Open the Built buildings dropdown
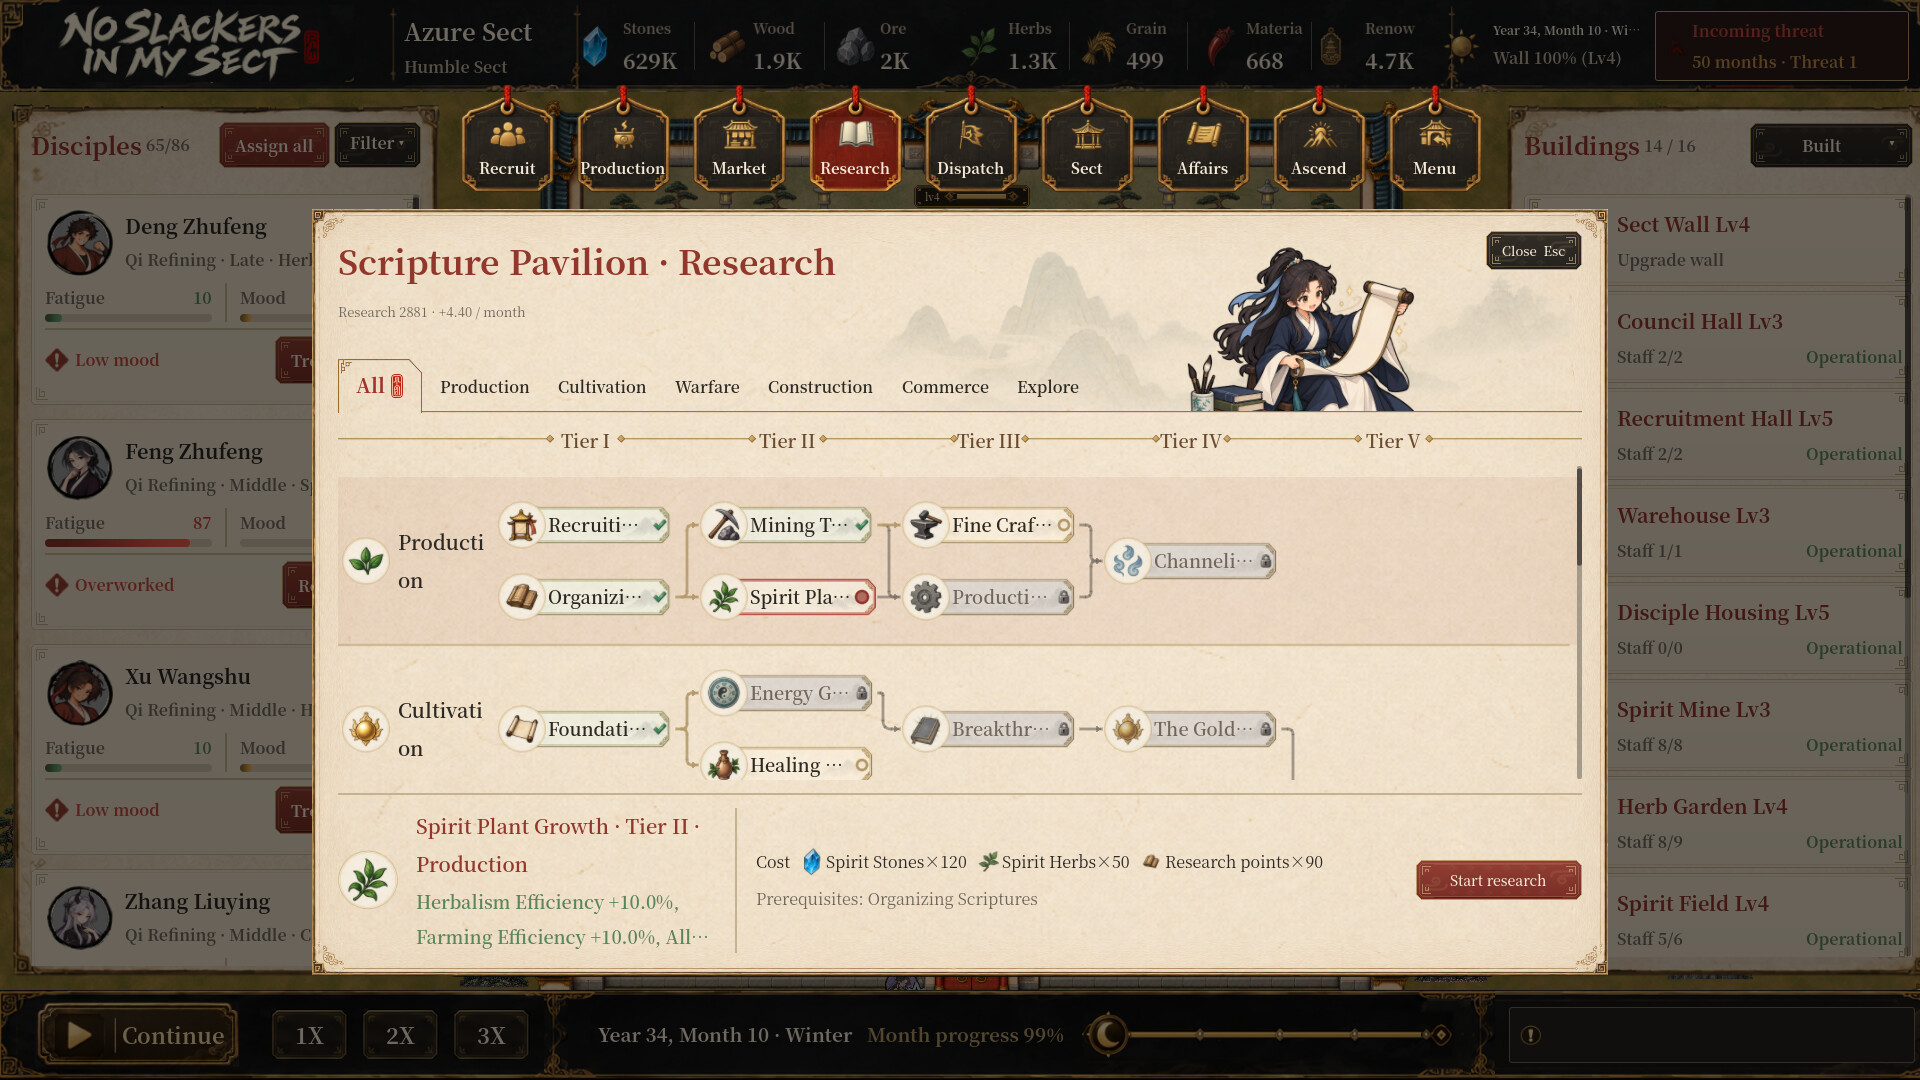The image size is (1920, 1080). coord(1830,146)
